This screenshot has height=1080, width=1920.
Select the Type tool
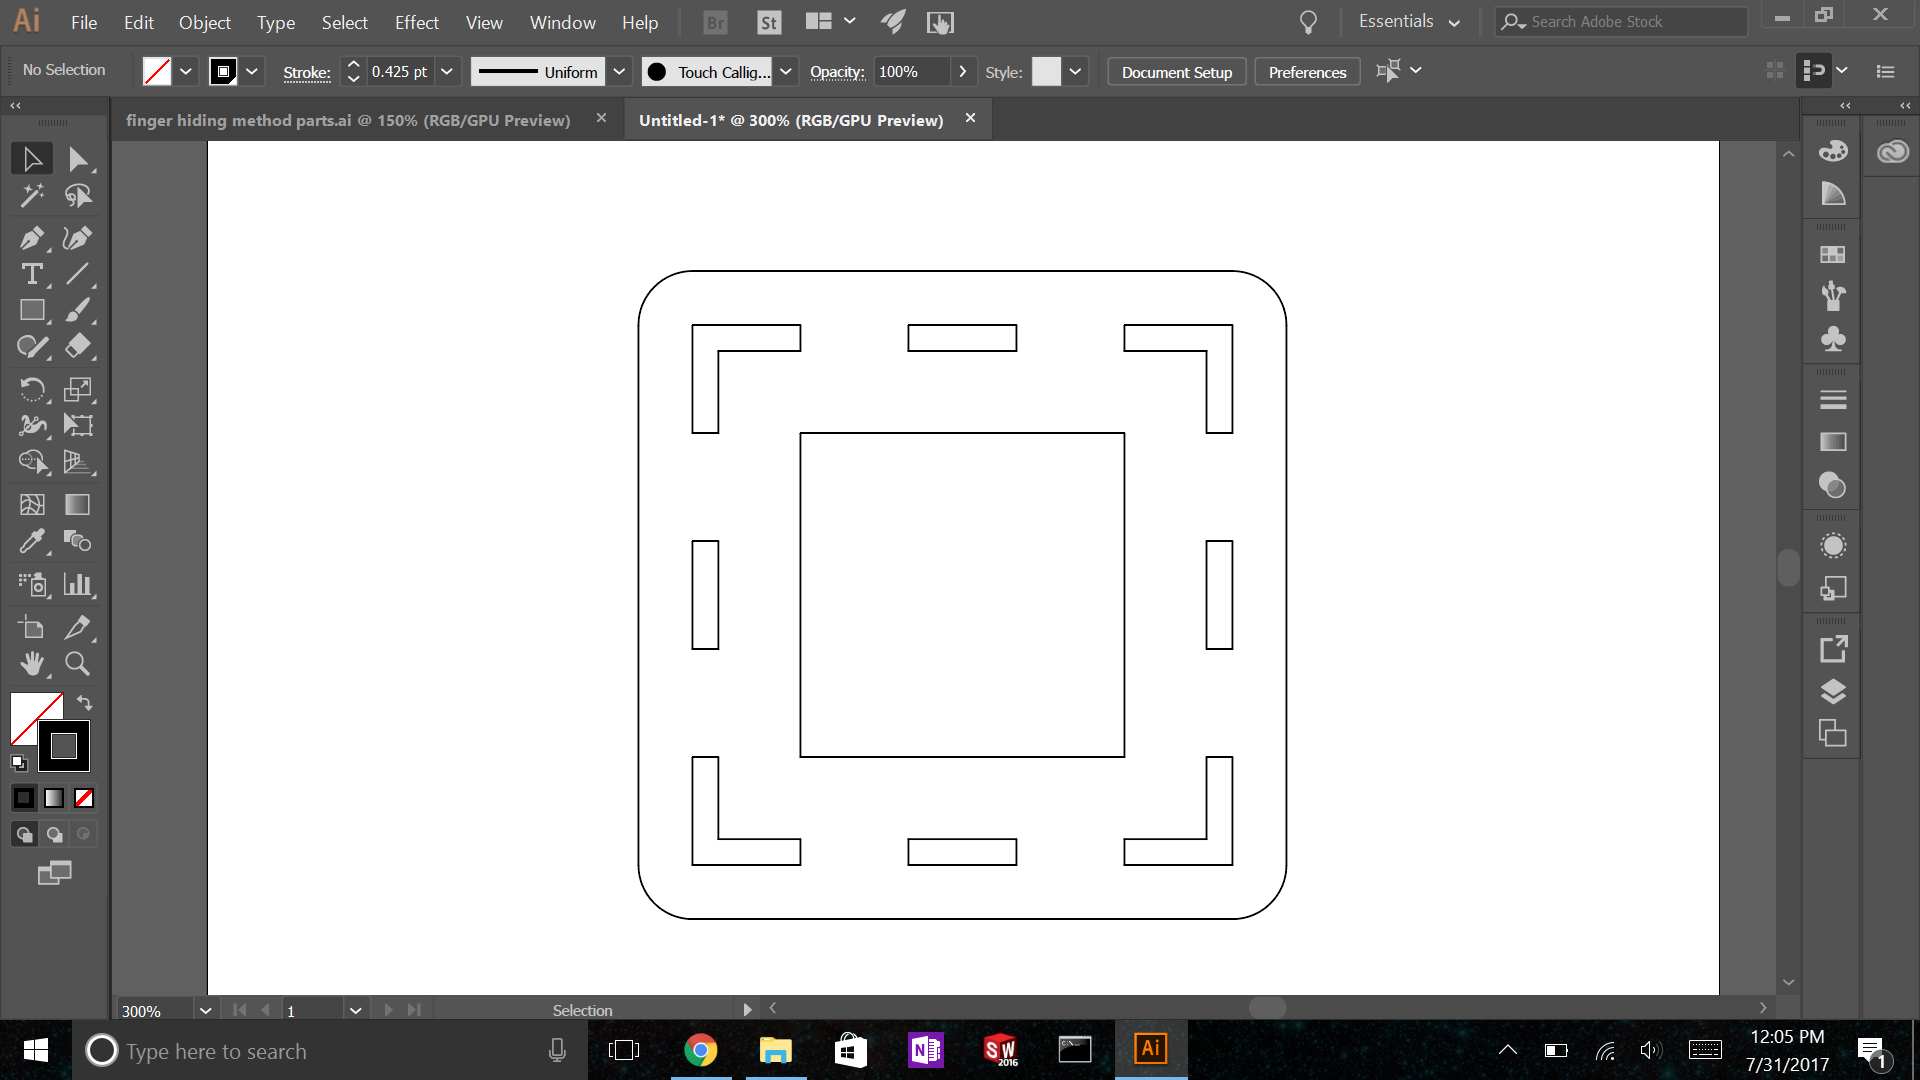point(31,274)
